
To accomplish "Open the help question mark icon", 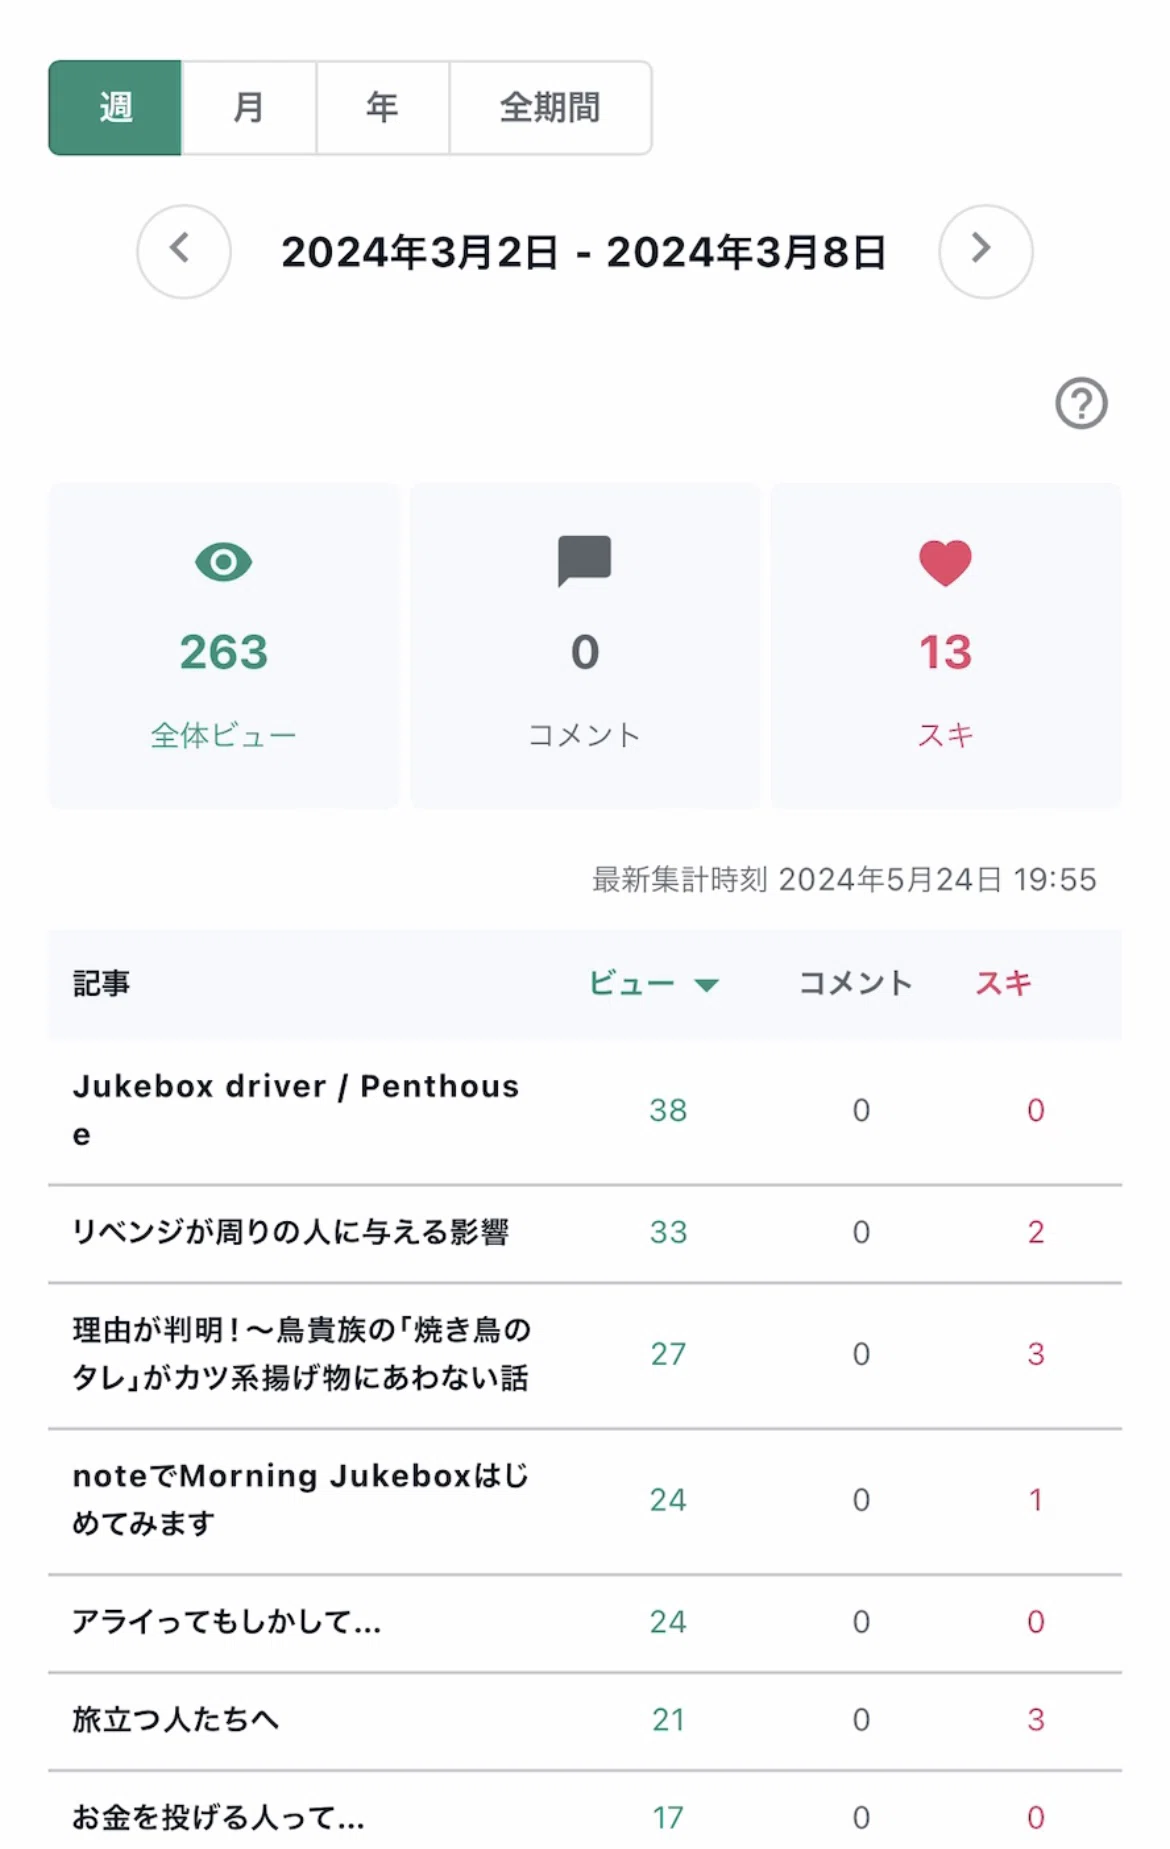I will 1081,404.
